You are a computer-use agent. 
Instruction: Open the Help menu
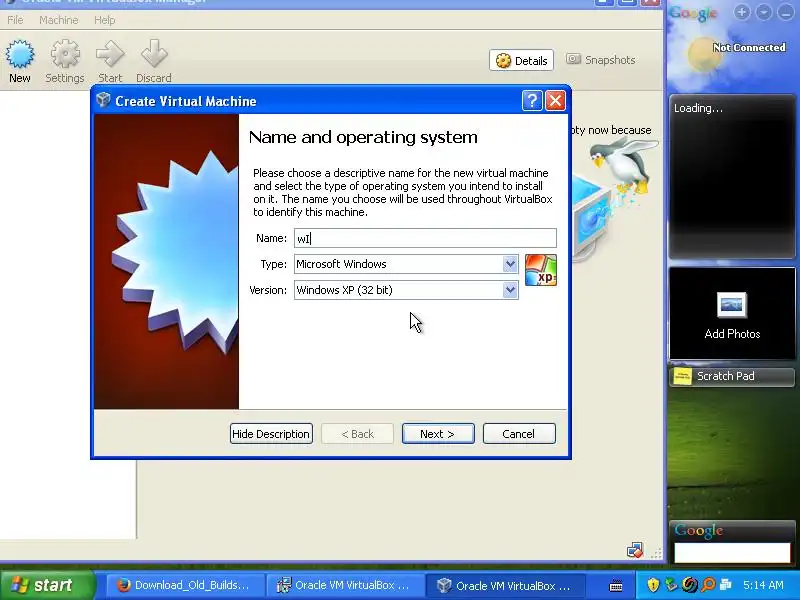click(105, 20)
